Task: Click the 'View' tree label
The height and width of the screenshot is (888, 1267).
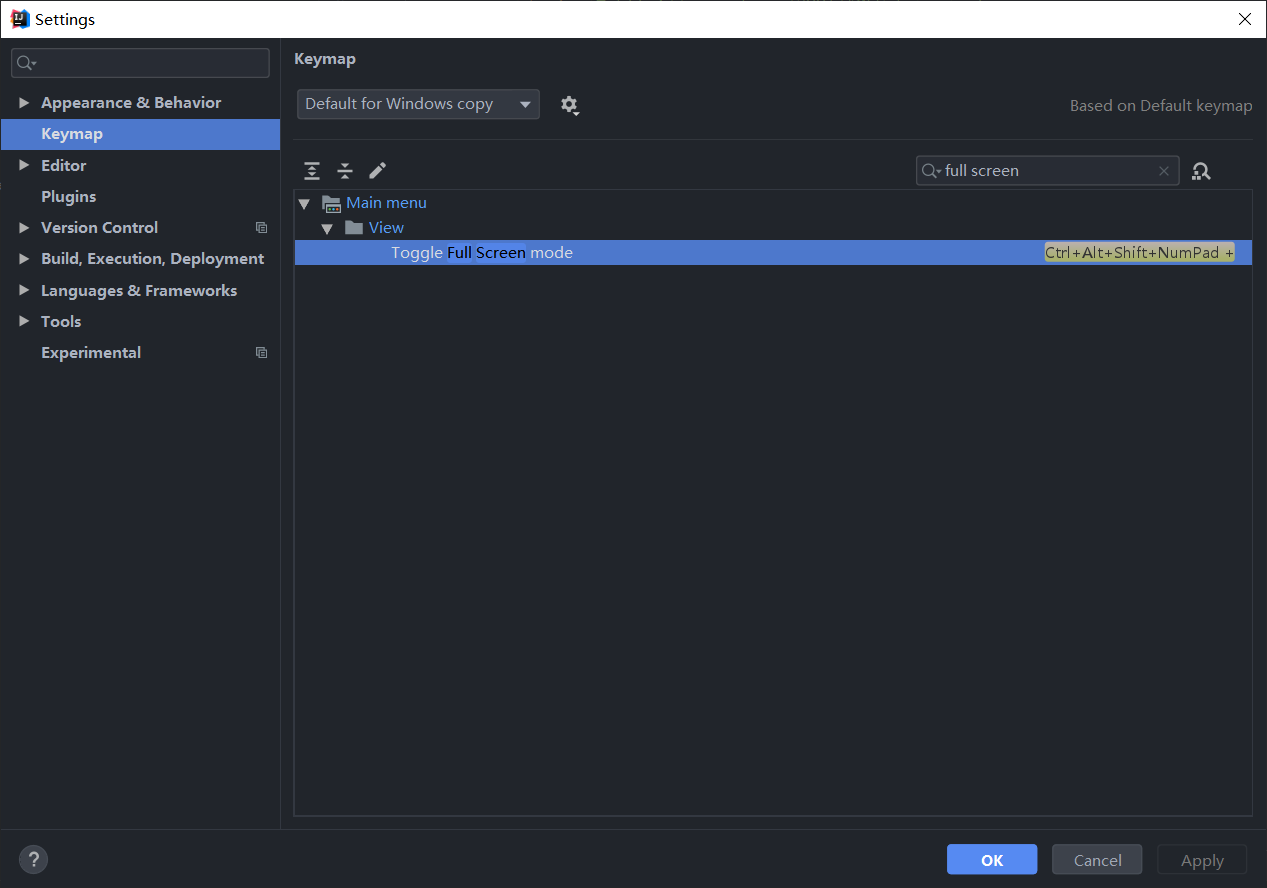Action: (x=387, y=228)
